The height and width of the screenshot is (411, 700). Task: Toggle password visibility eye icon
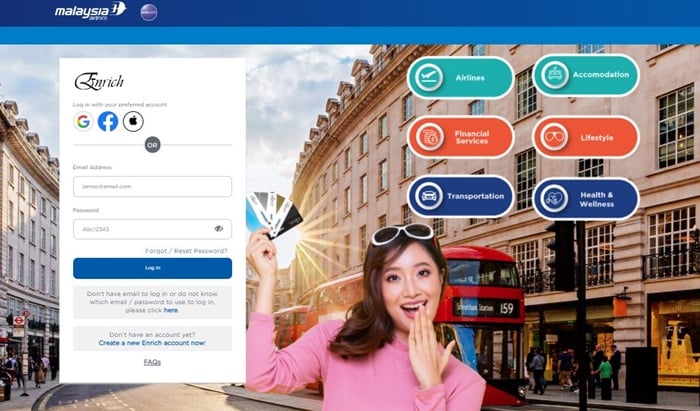(x=218, y=228)
